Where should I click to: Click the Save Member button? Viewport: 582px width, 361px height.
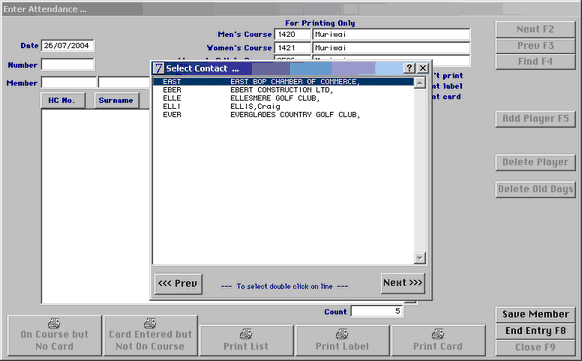click(x=535, y=314)
